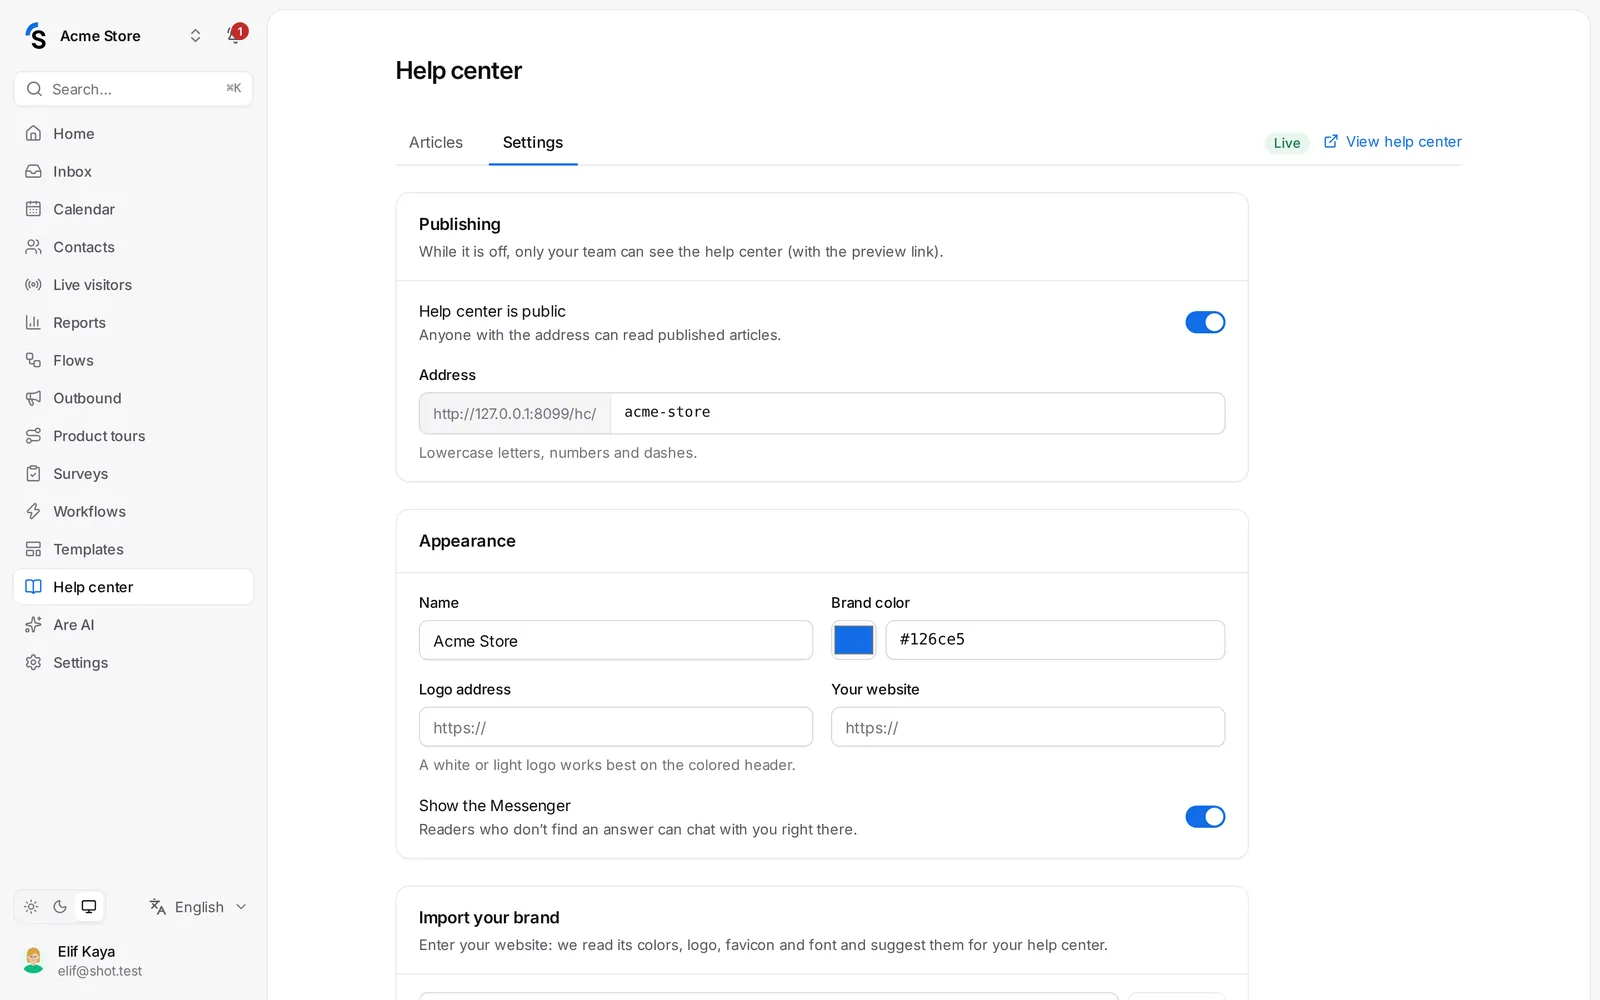Open the notifications bell
The height and width of the screenshot is (1000, 1600).
tap(235, 36)
